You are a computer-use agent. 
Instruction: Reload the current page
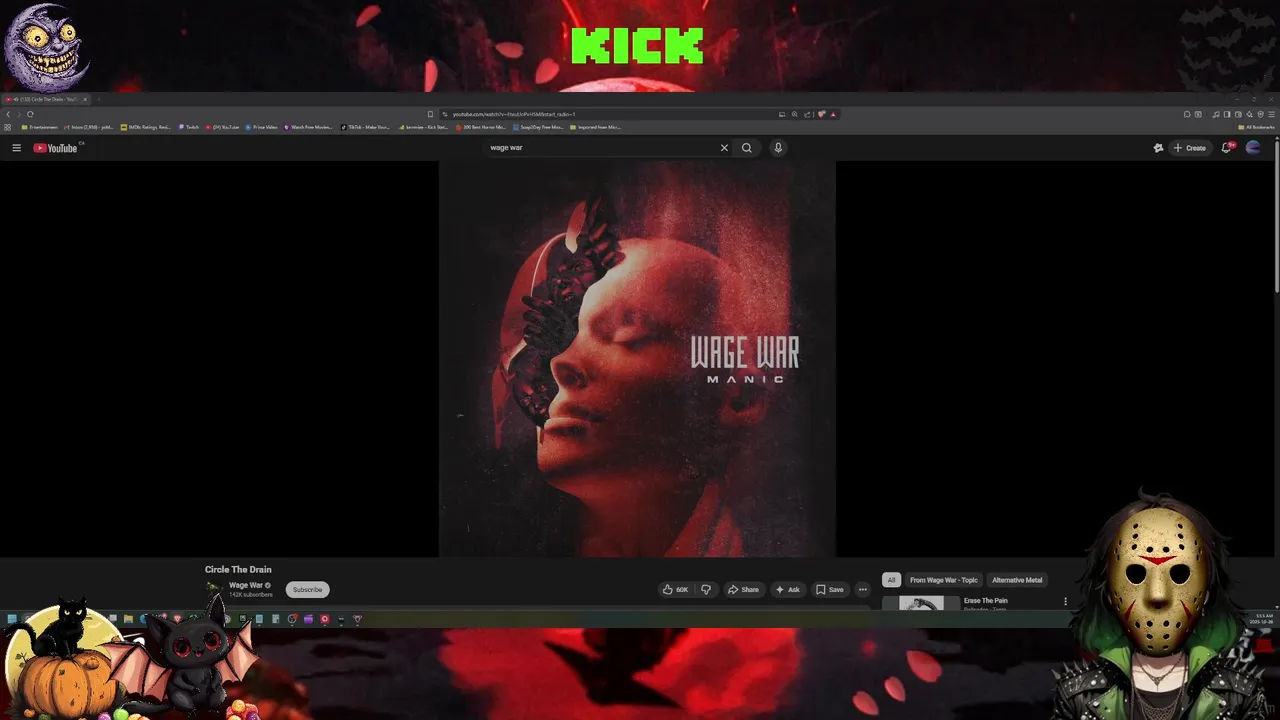point(30,114)
